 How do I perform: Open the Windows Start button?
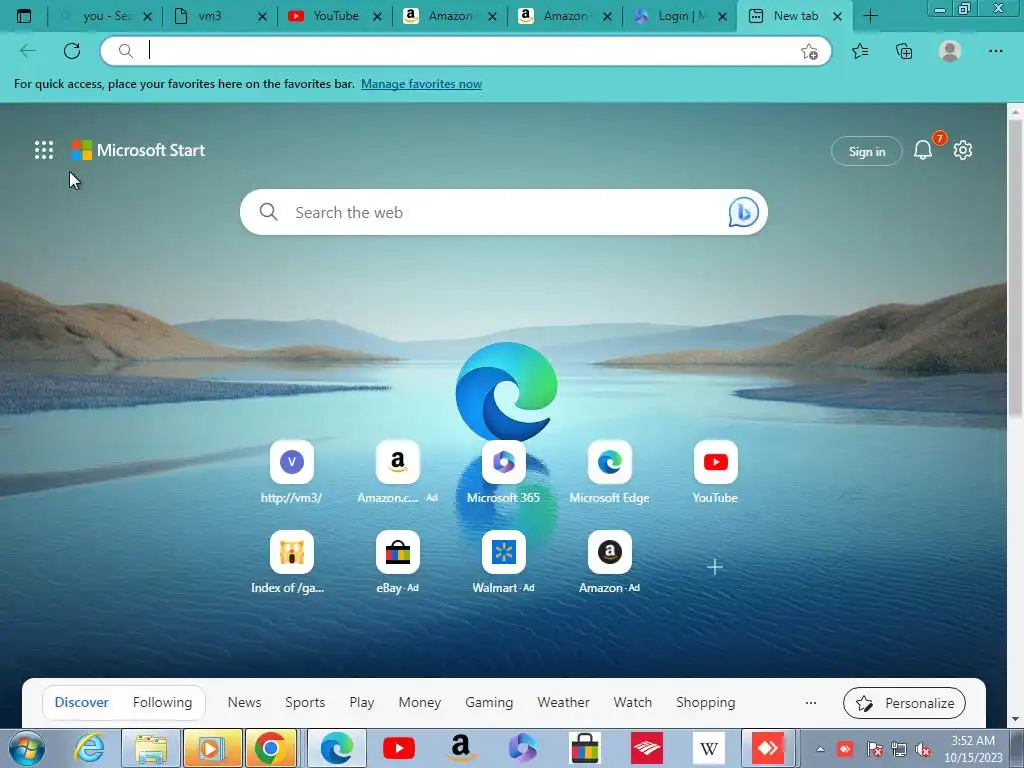(x=25, y=748)
